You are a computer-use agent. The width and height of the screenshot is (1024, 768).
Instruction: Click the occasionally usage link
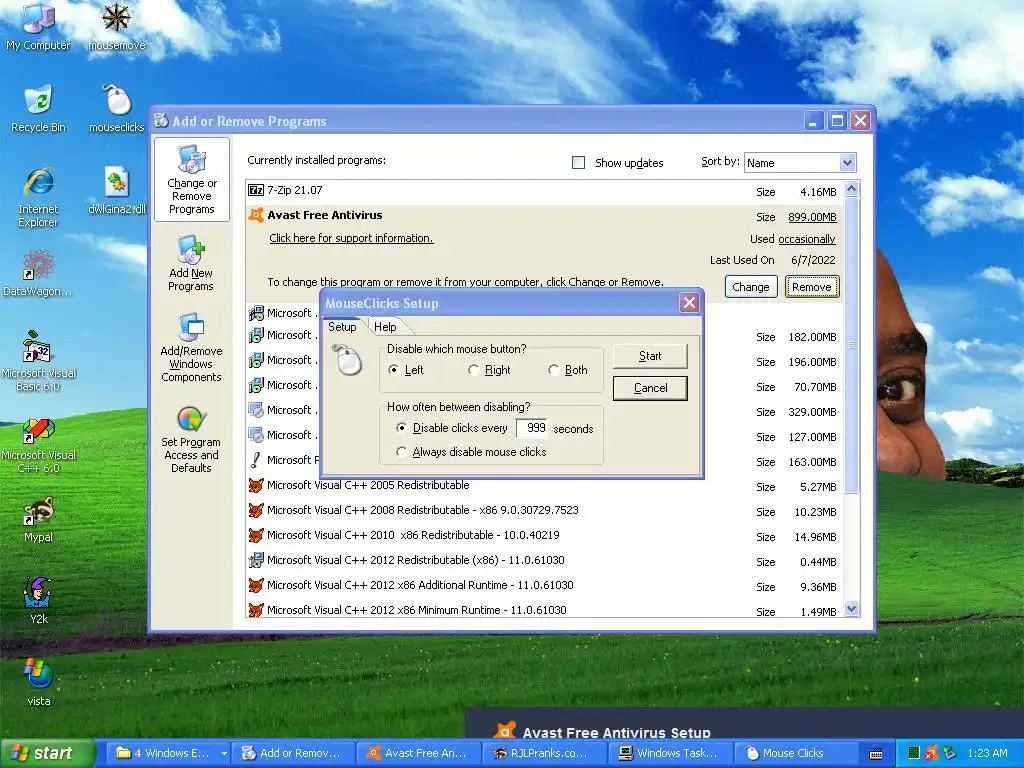(807, 239)
